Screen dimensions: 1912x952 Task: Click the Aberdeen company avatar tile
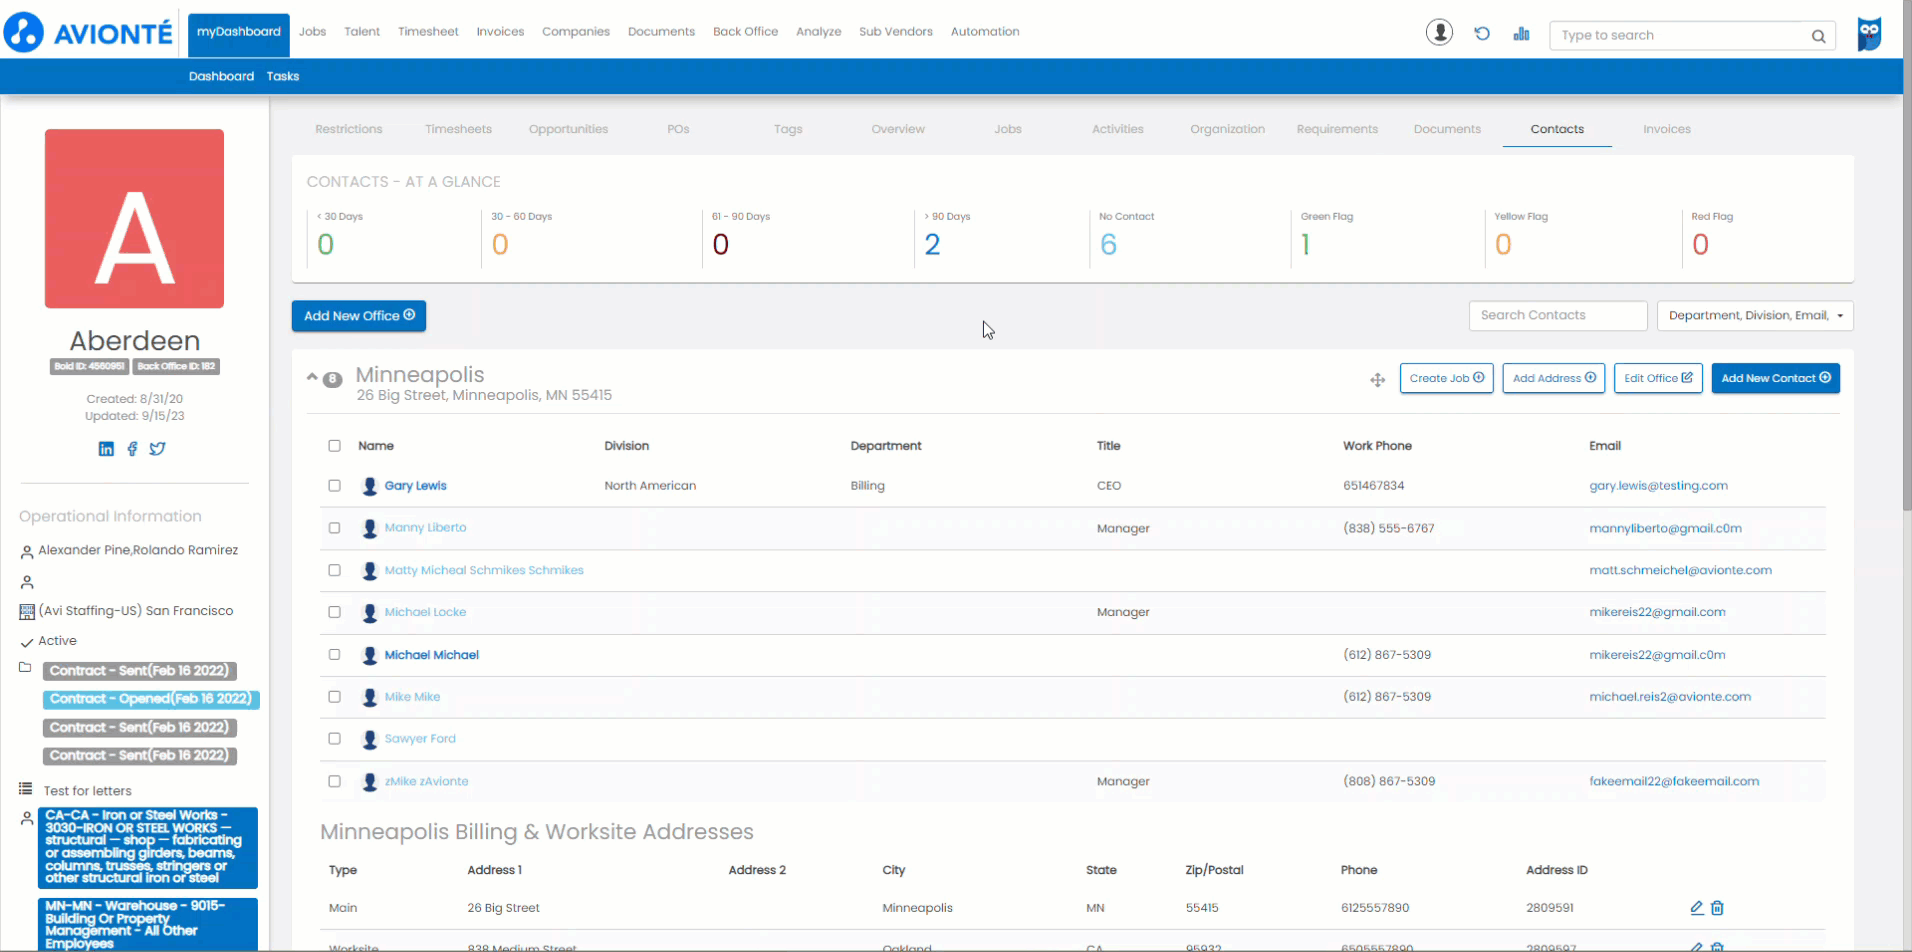pos(134,218)
